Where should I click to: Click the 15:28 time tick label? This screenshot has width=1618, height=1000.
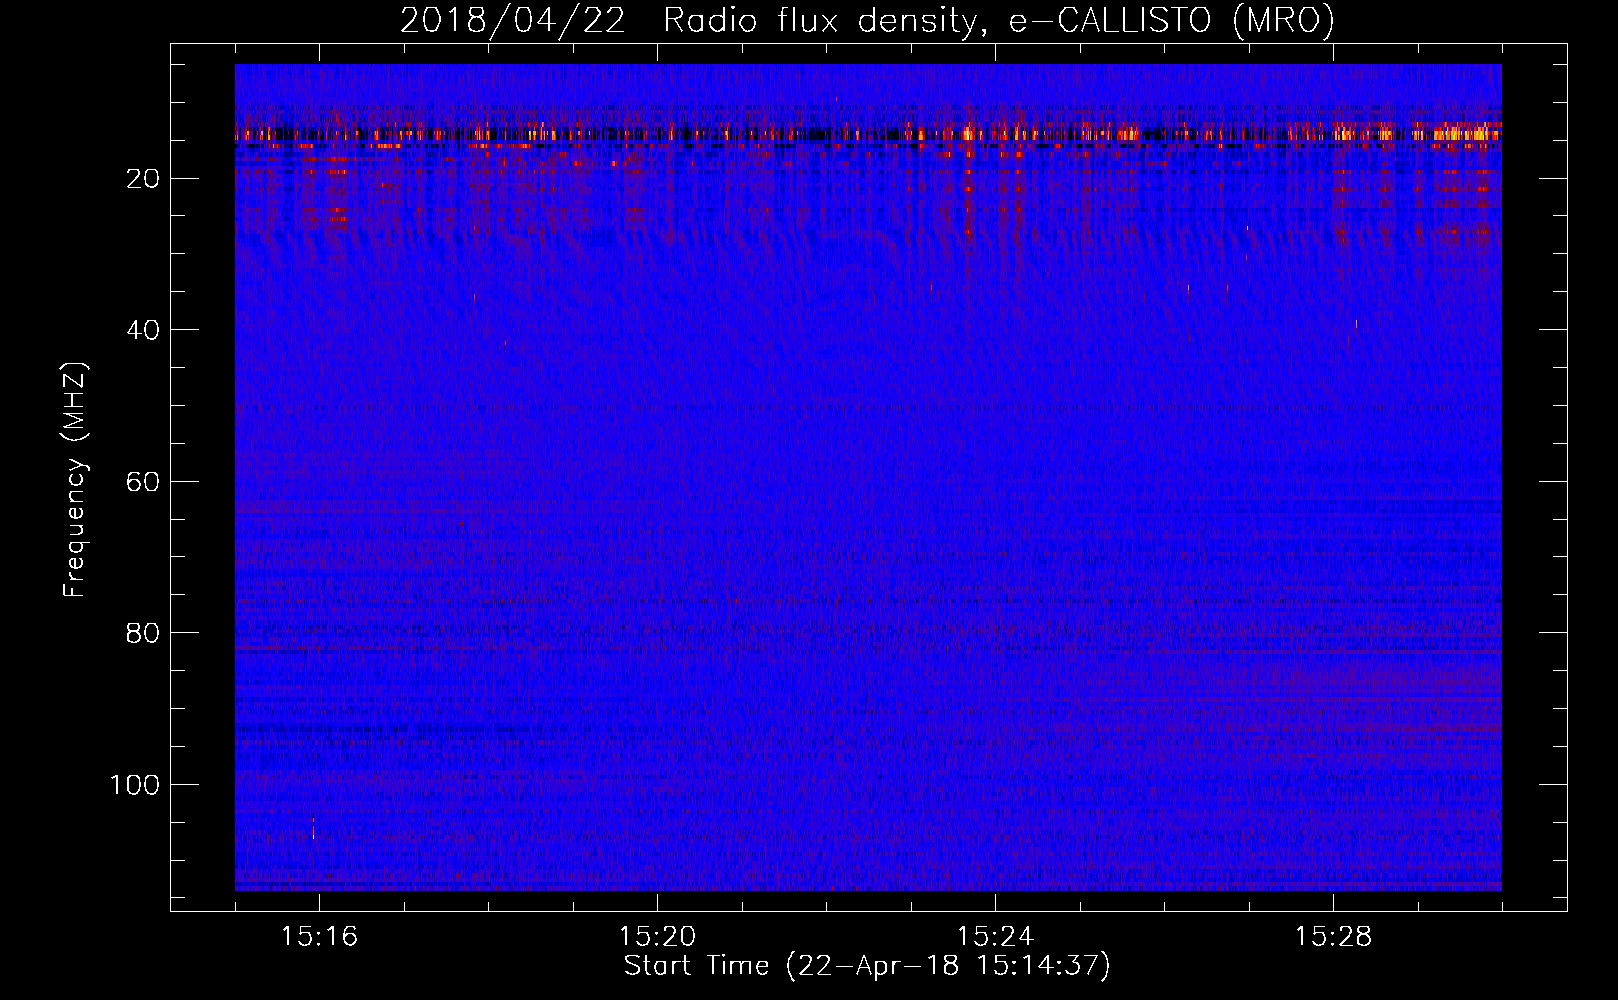1333,937
